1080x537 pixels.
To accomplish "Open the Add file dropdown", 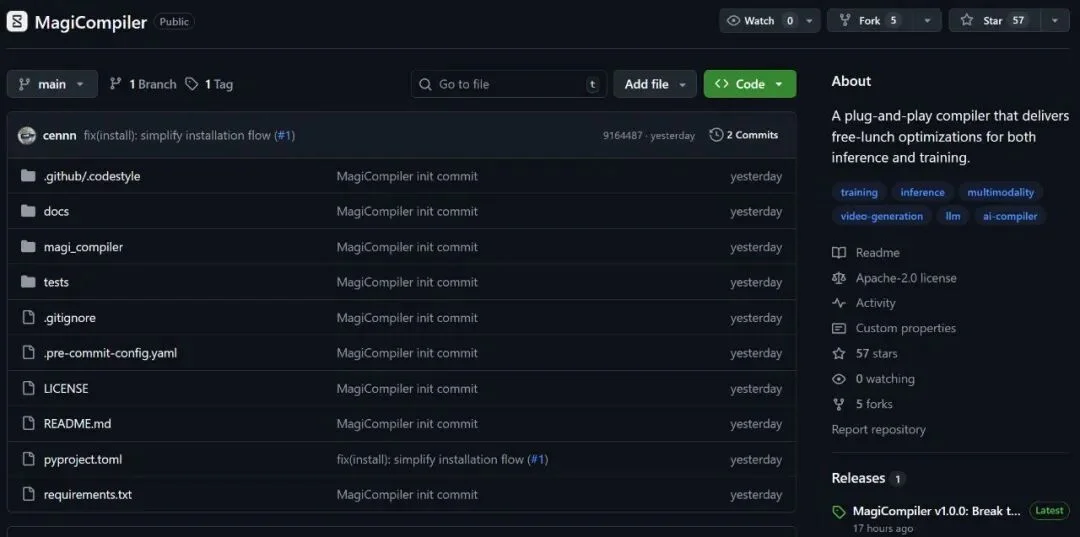I will [x=655, y=84].
